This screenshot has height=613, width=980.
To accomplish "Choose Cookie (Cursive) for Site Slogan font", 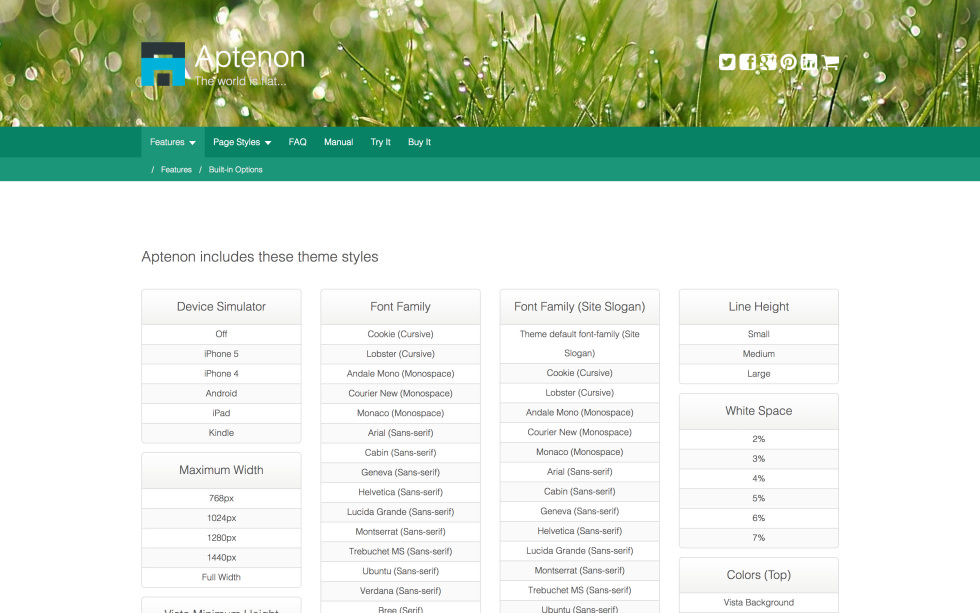I will (579, 373).
